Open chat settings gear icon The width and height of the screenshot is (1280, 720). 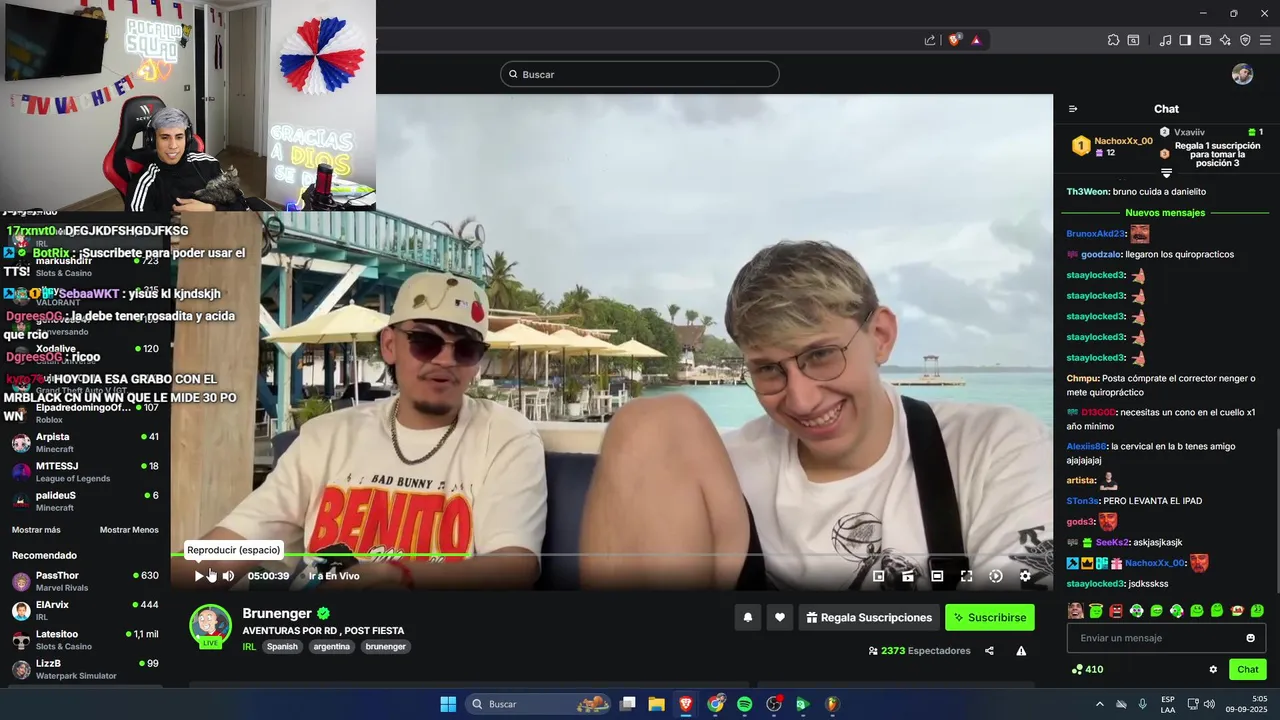[1213, 670]
